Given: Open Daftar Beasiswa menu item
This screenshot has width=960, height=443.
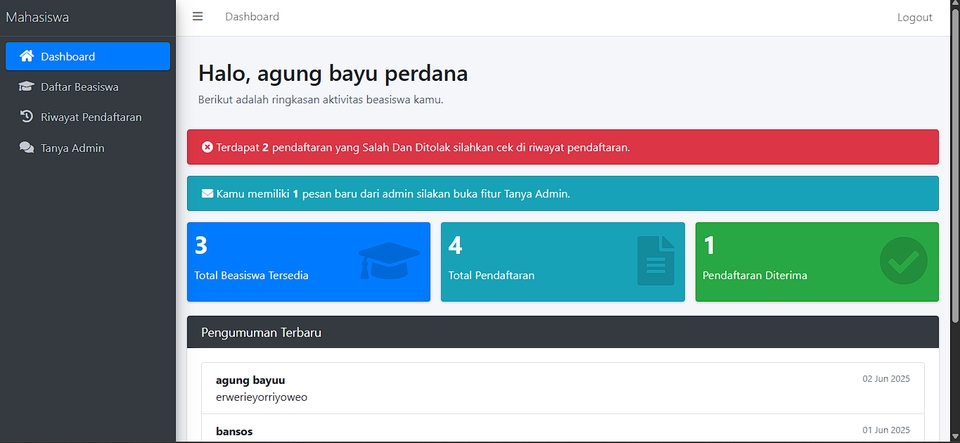Looking at the screenshot, I should click(x=79, y=87).
